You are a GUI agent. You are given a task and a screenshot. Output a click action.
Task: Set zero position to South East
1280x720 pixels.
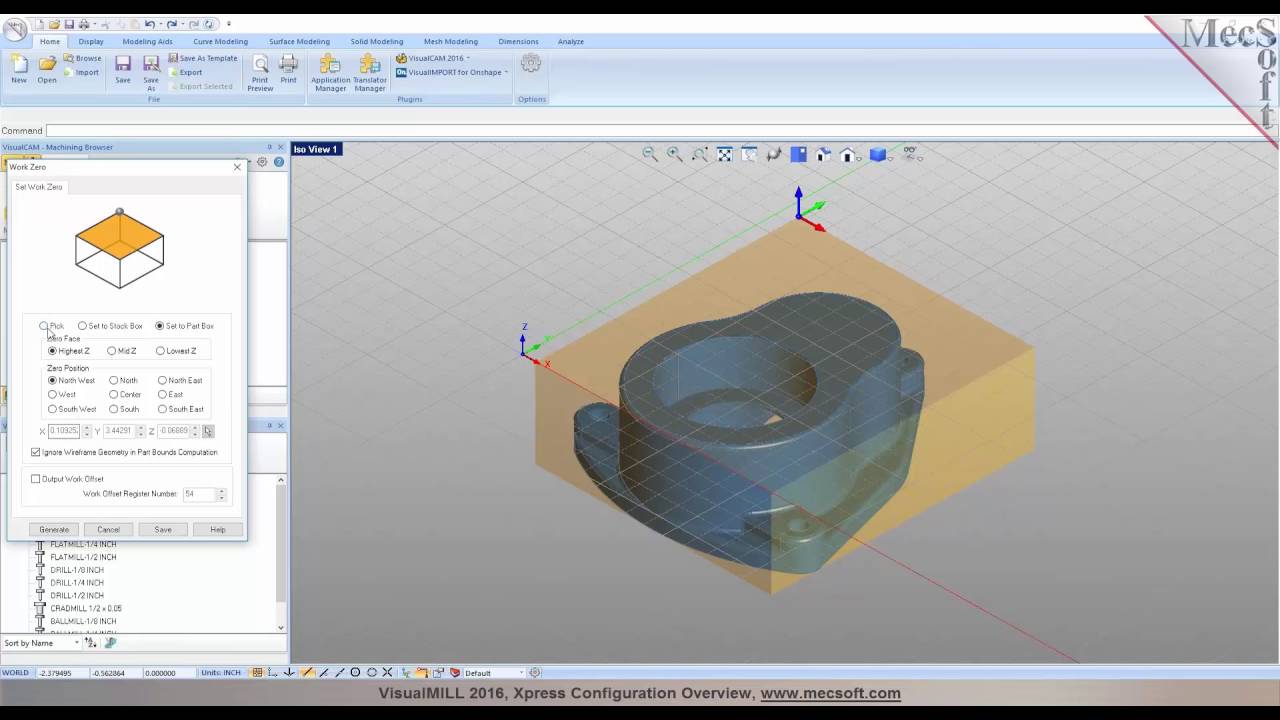tap(162, 409)
